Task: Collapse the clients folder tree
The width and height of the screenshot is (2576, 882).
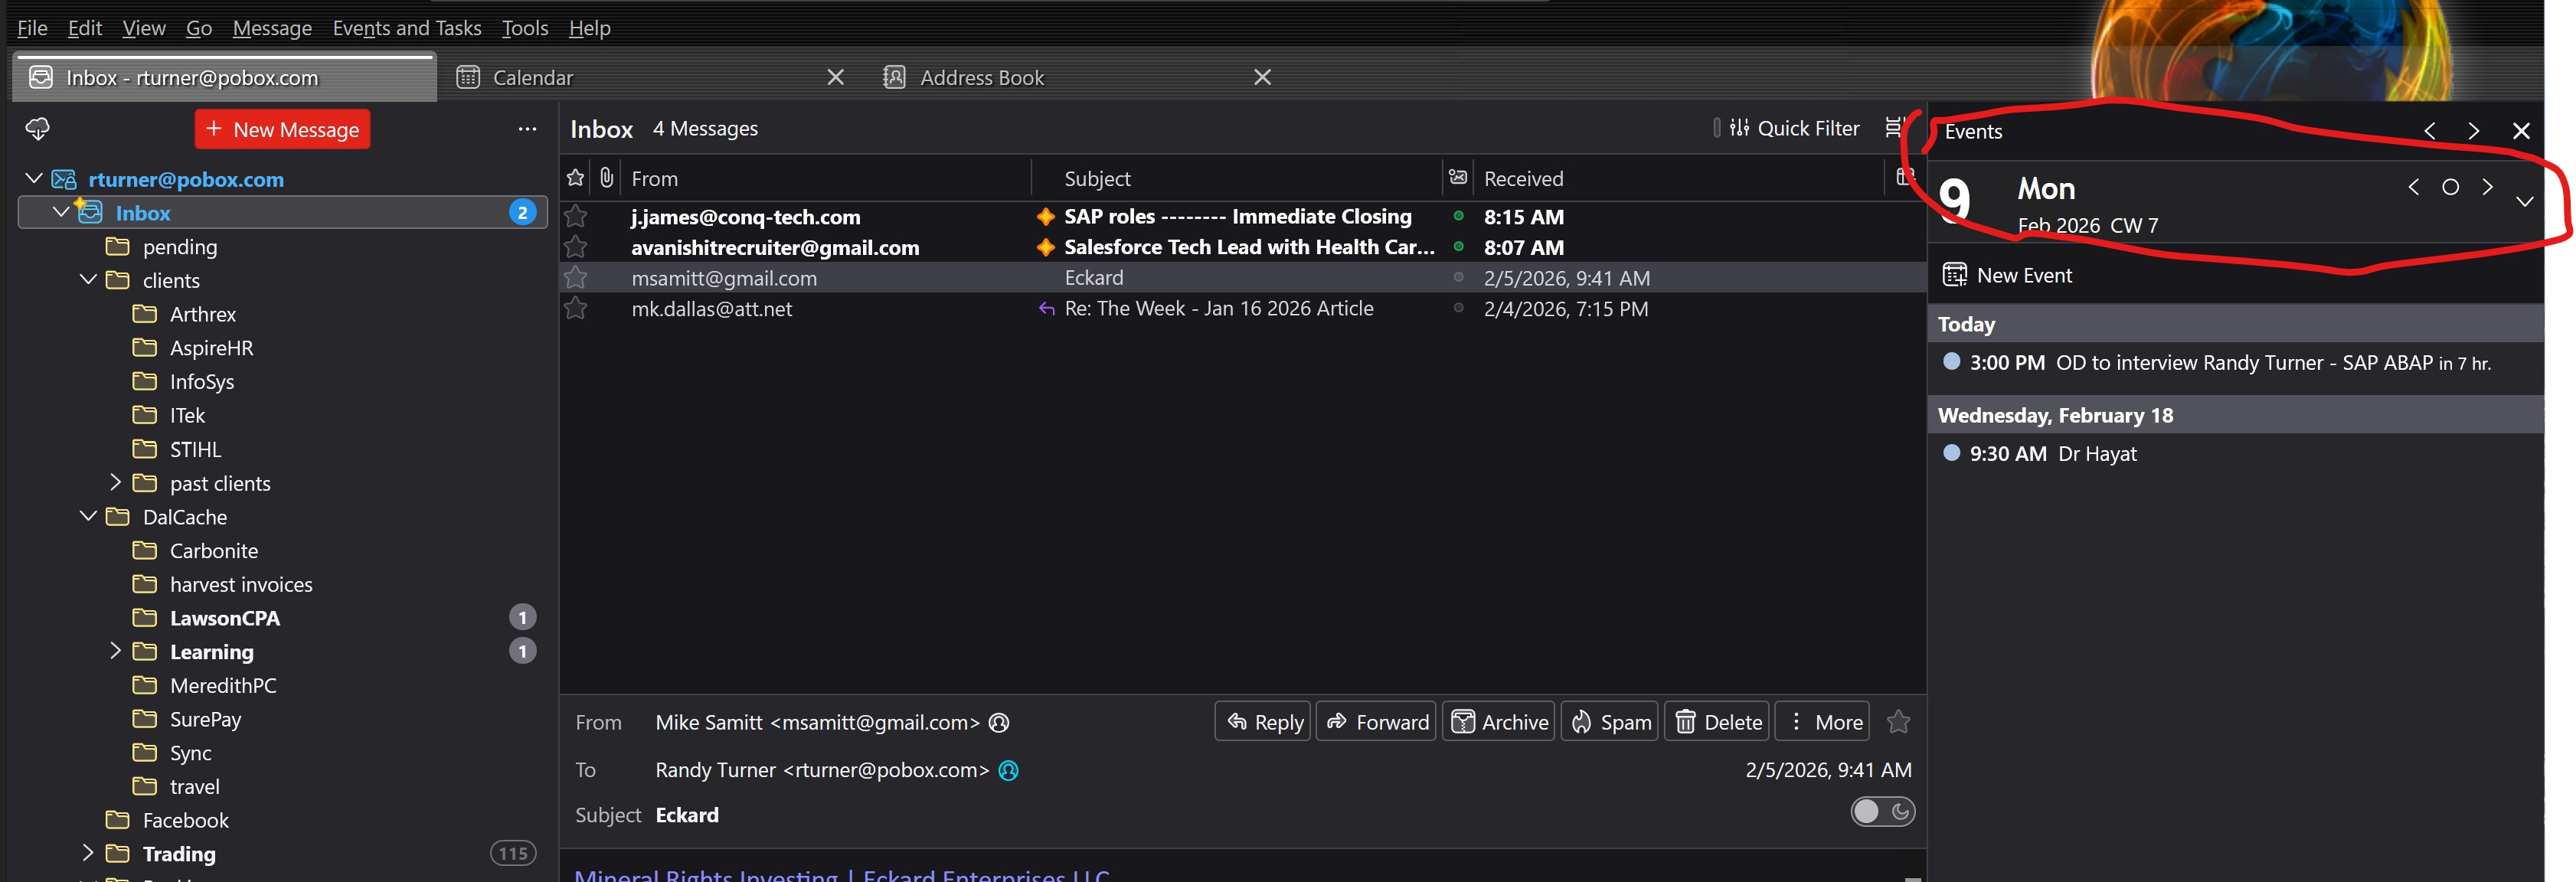Action: tap(89, 280)
